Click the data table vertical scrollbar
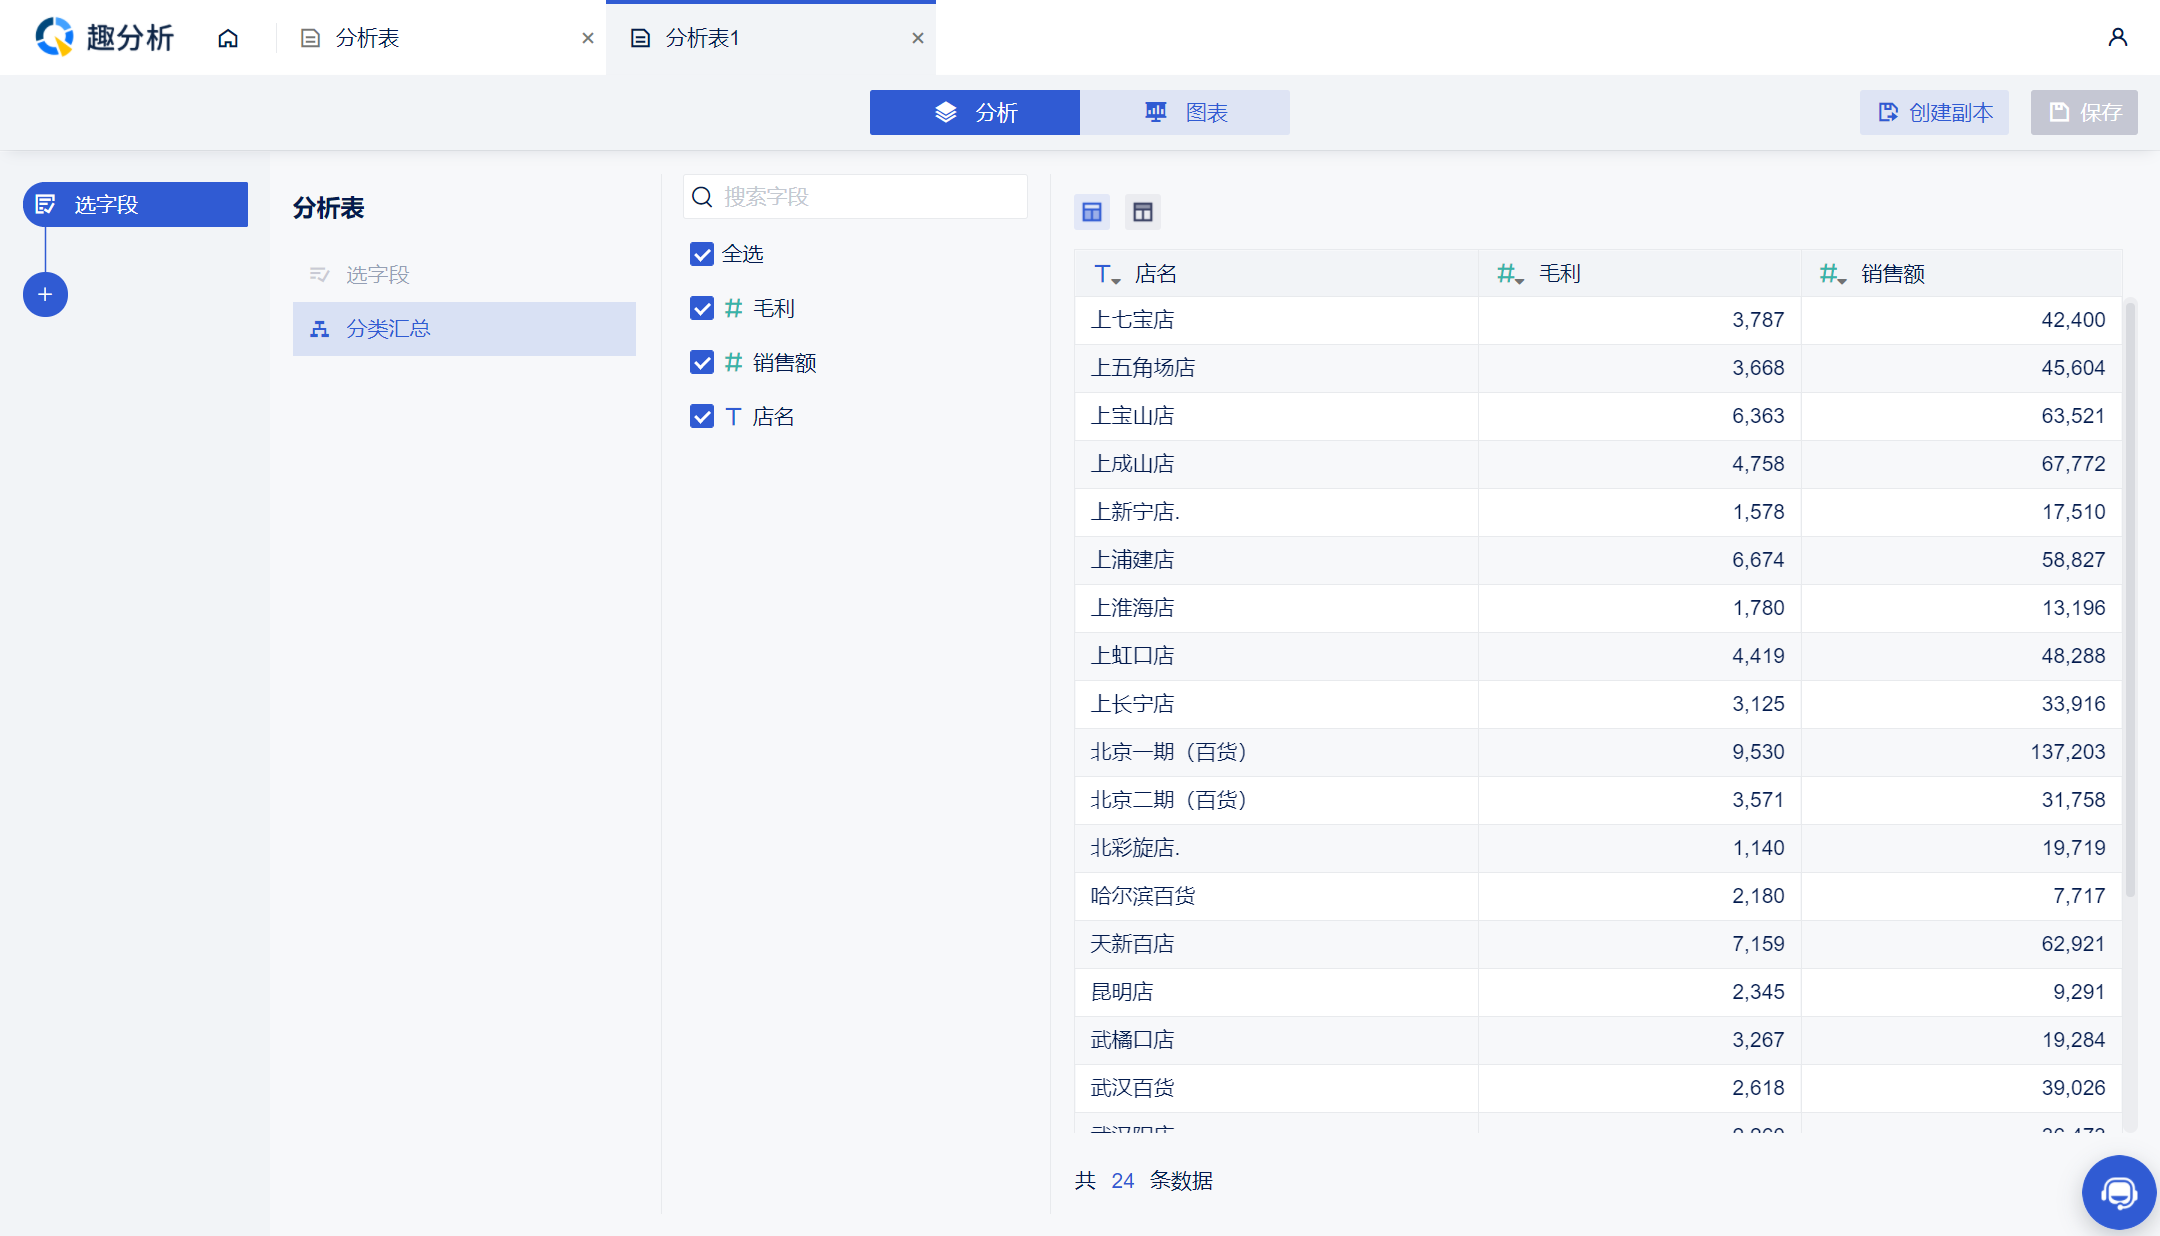 click(2130, 600)
